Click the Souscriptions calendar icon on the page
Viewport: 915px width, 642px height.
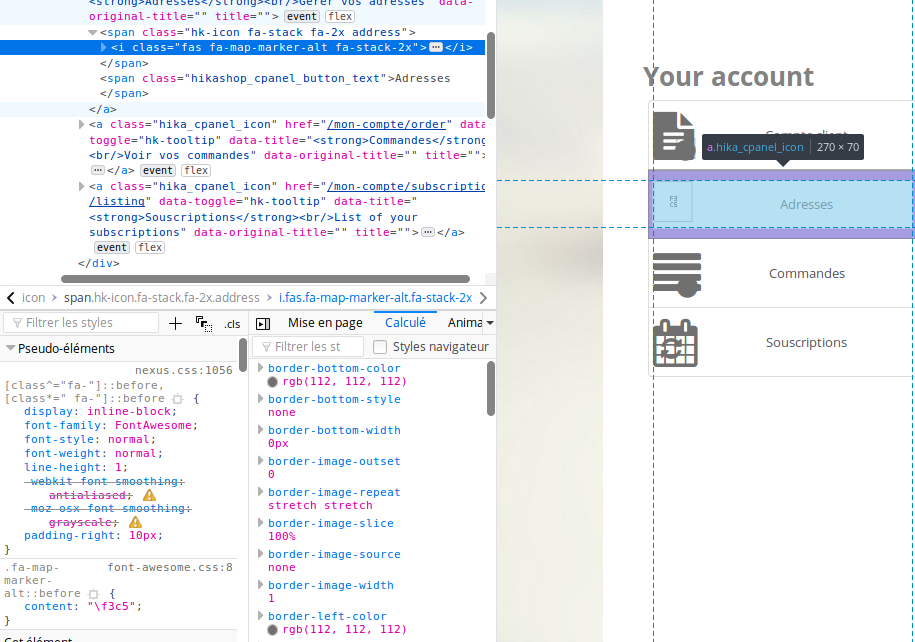click(x=676, y=343)
